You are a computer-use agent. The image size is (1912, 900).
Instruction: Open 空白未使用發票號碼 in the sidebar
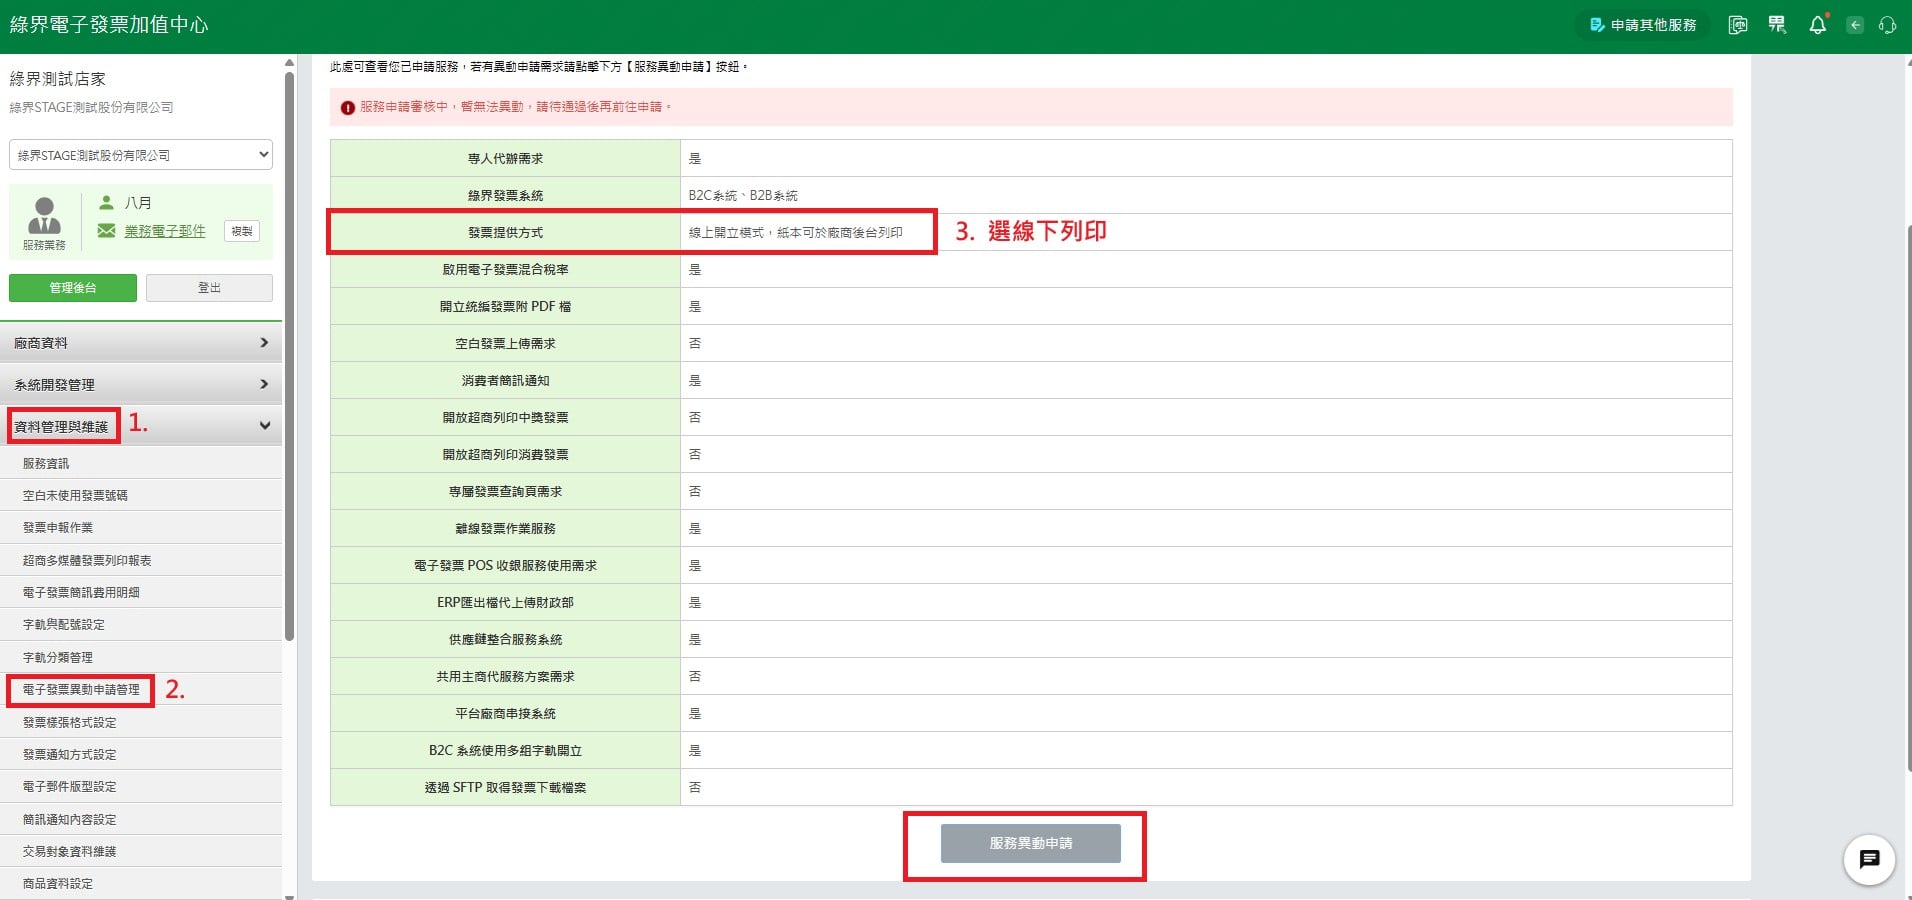(141, 495)
